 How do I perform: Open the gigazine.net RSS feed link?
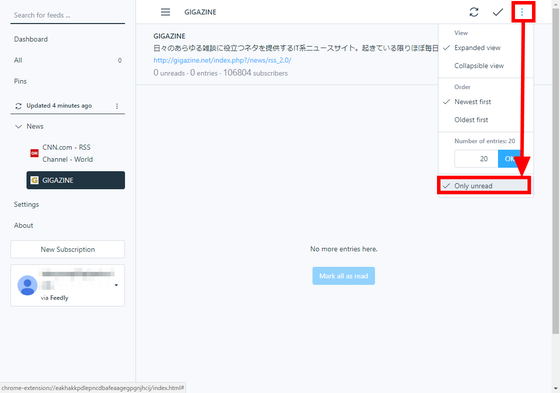point(222,60)
